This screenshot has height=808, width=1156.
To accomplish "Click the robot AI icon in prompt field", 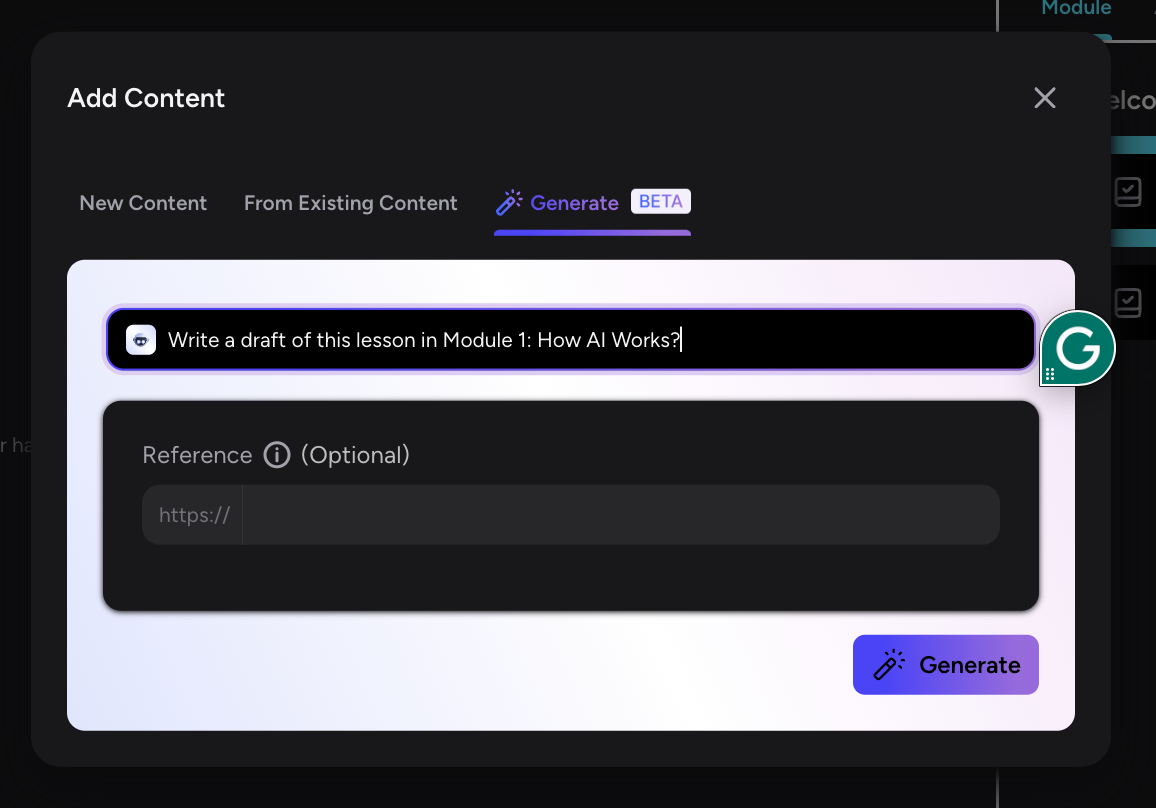I will pyautogui.click(x=141, y=340).
